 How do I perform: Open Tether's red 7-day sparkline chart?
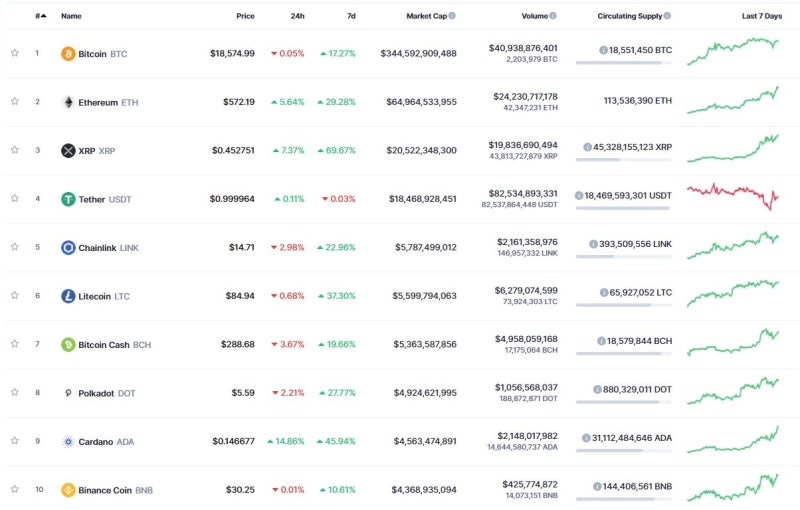[x=733, y=197]
